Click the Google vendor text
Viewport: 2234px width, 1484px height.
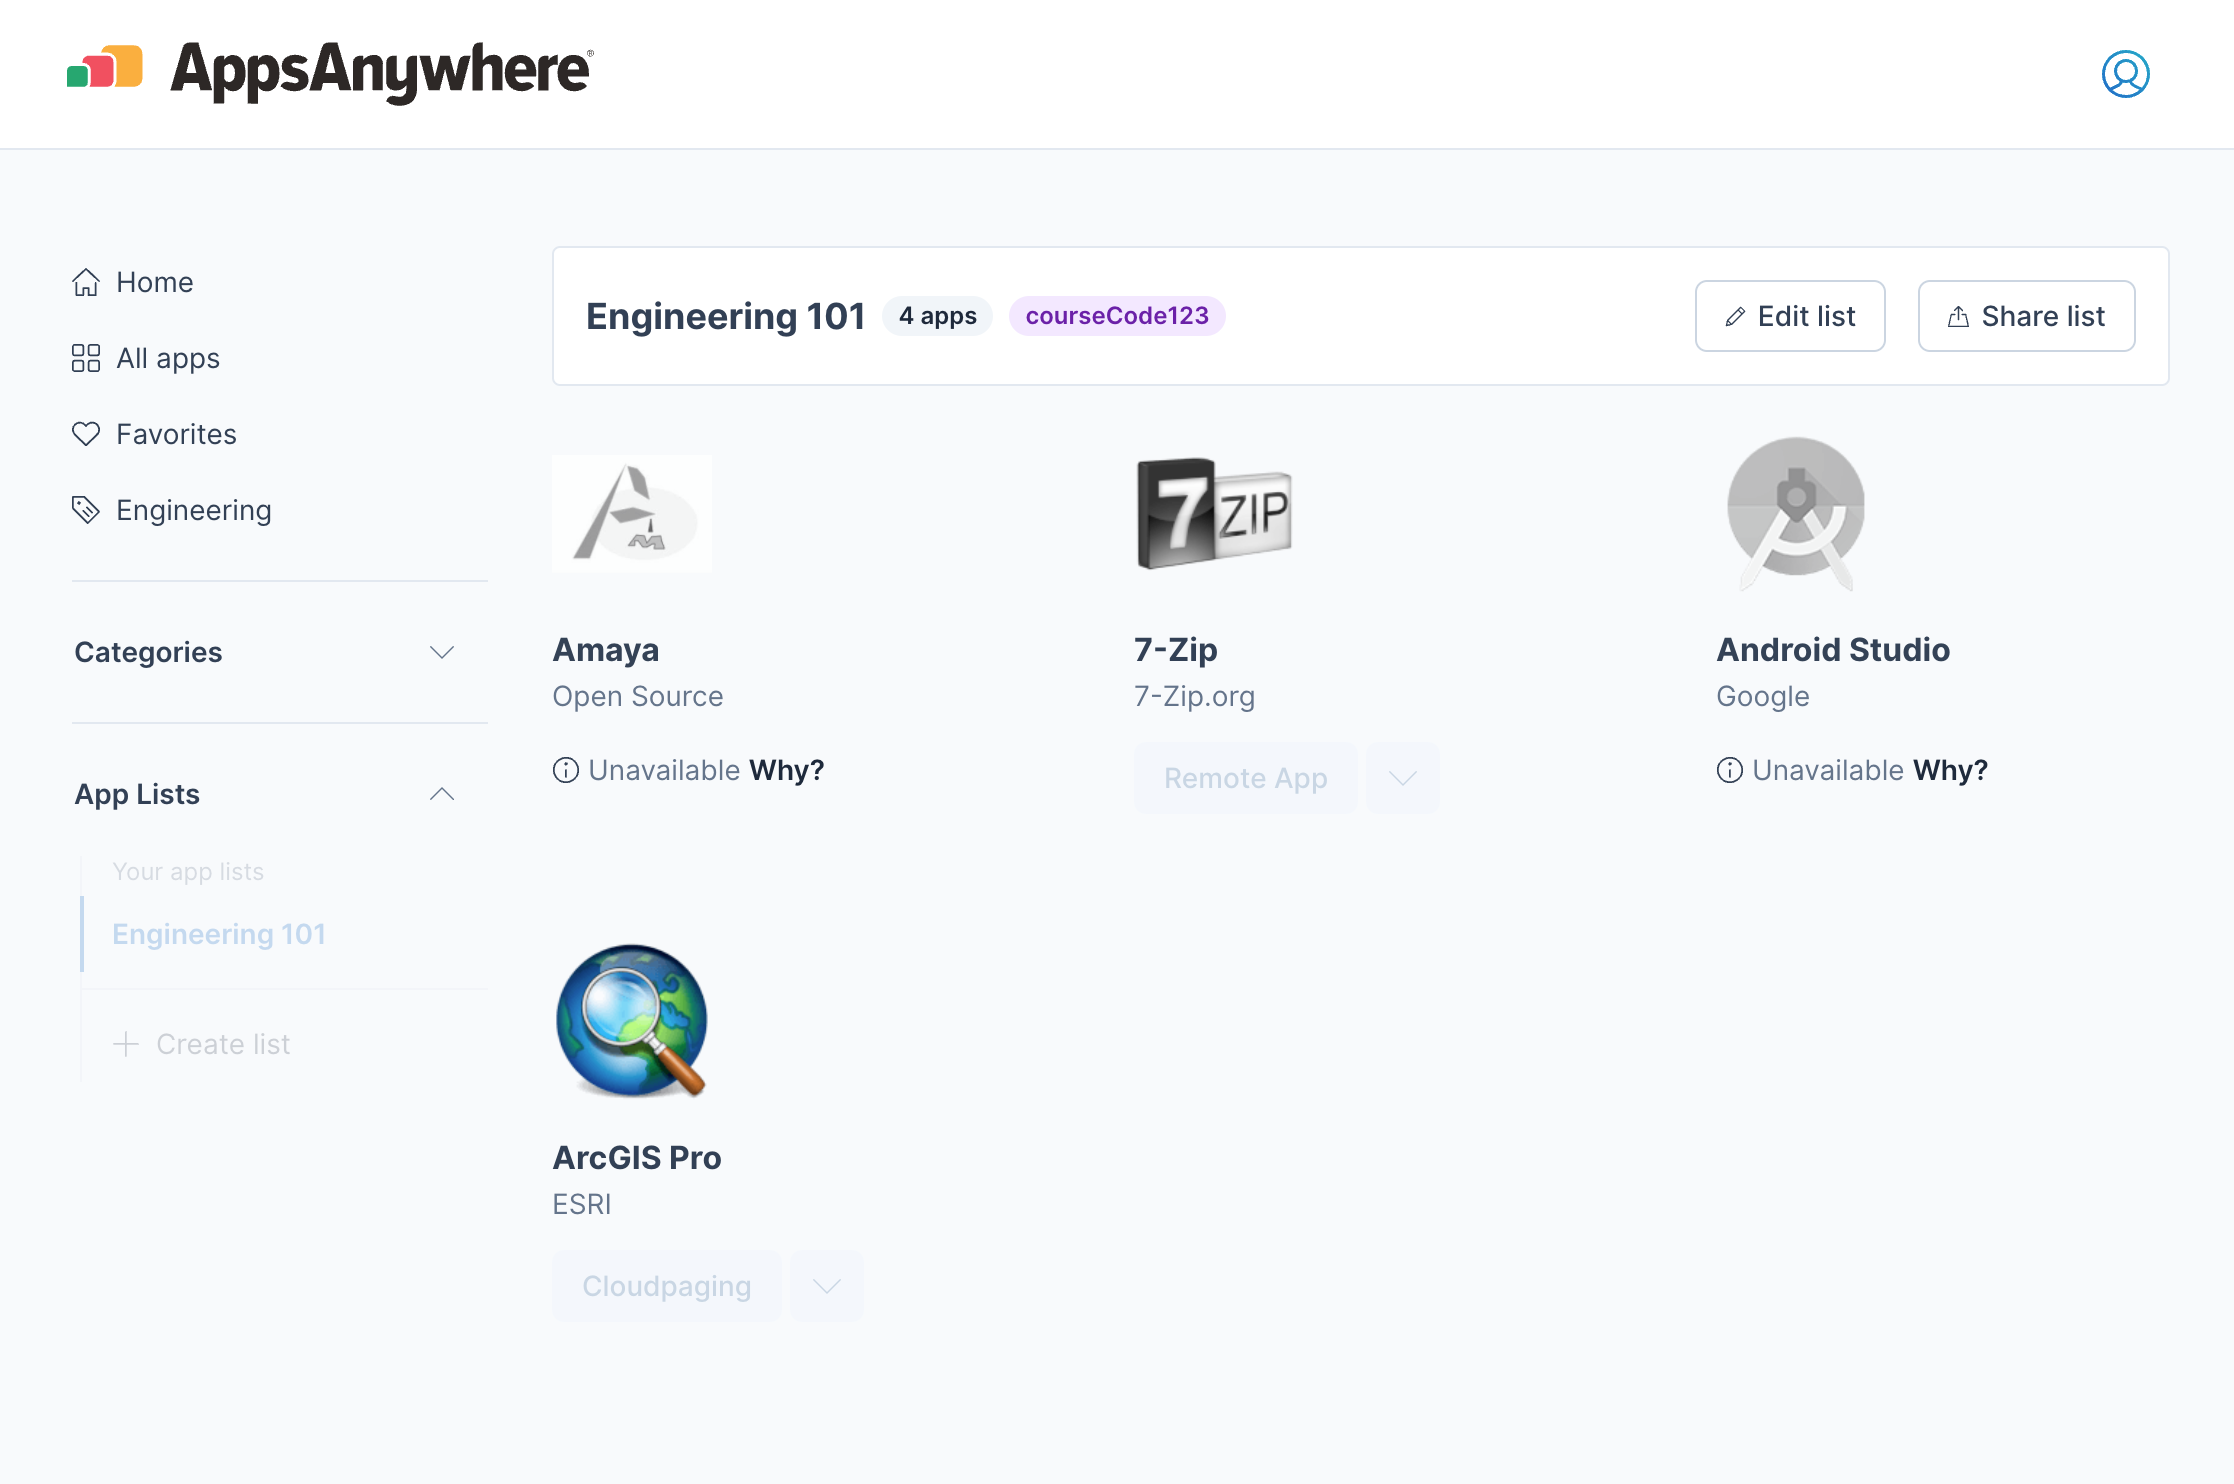click(x=1763, y=696)
